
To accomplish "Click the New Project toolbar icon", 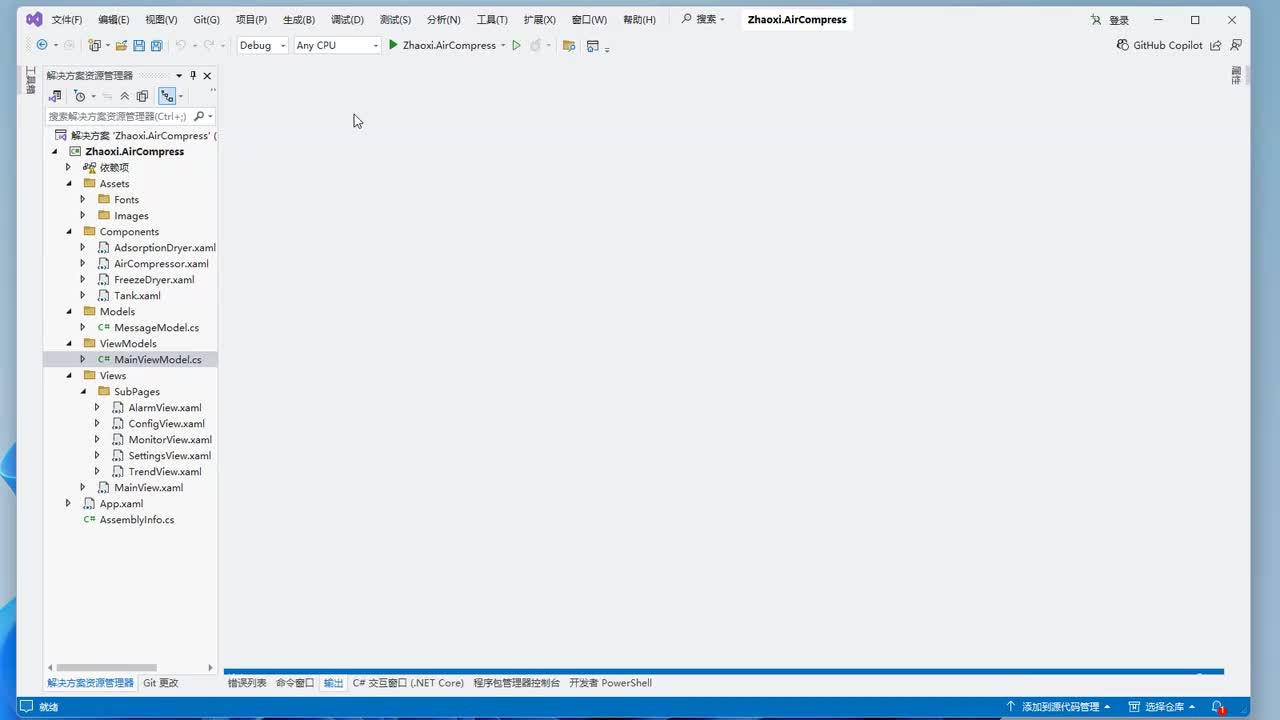I will pyautogui.click(x=95, y=45).
